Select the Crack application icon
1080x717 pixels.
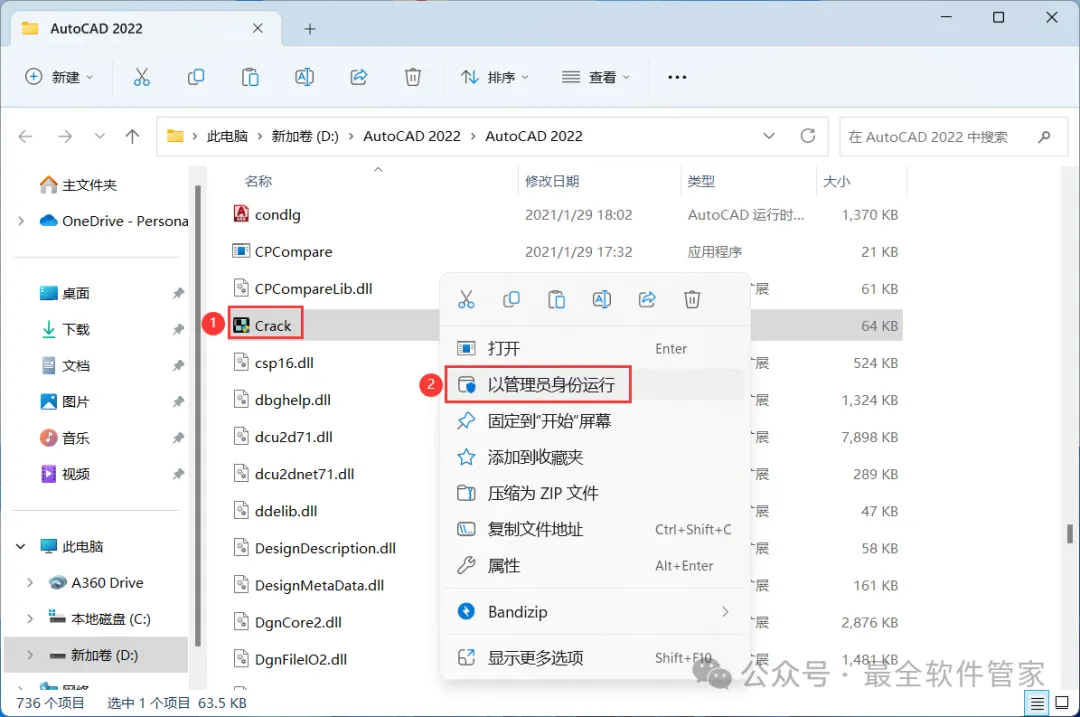pos(241,325)
